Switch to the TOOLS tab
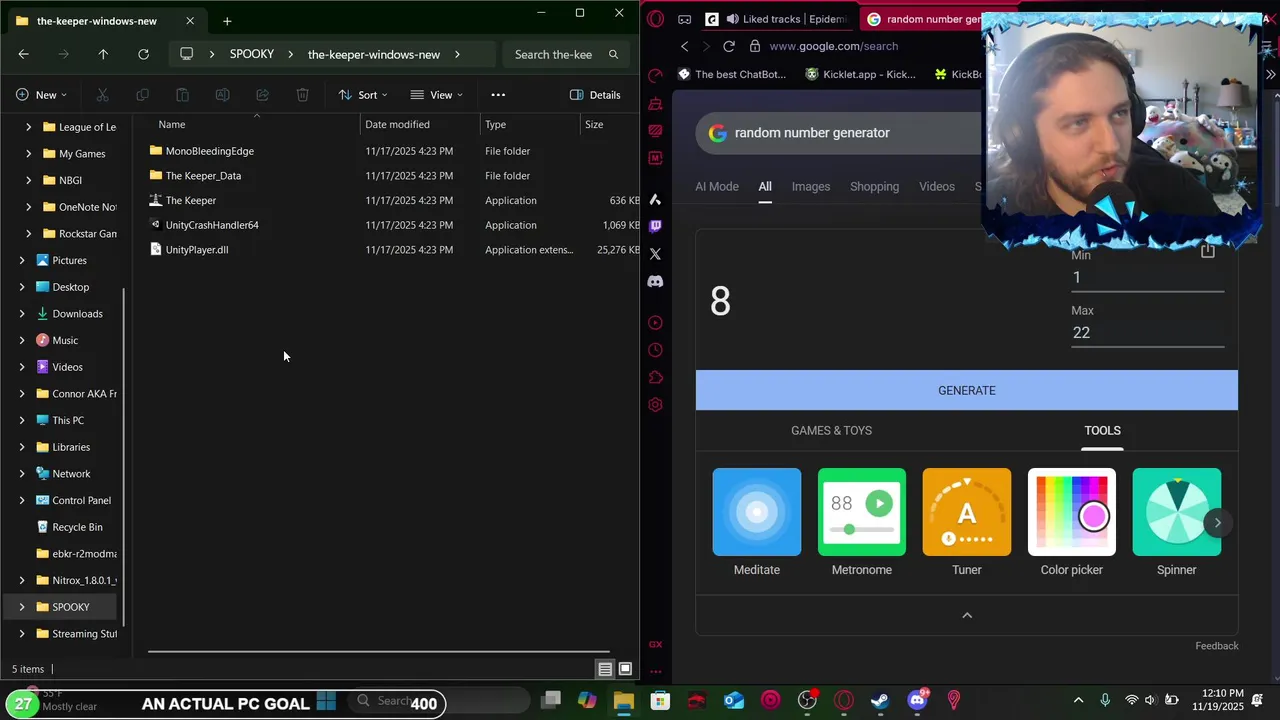 point(1102,431)
